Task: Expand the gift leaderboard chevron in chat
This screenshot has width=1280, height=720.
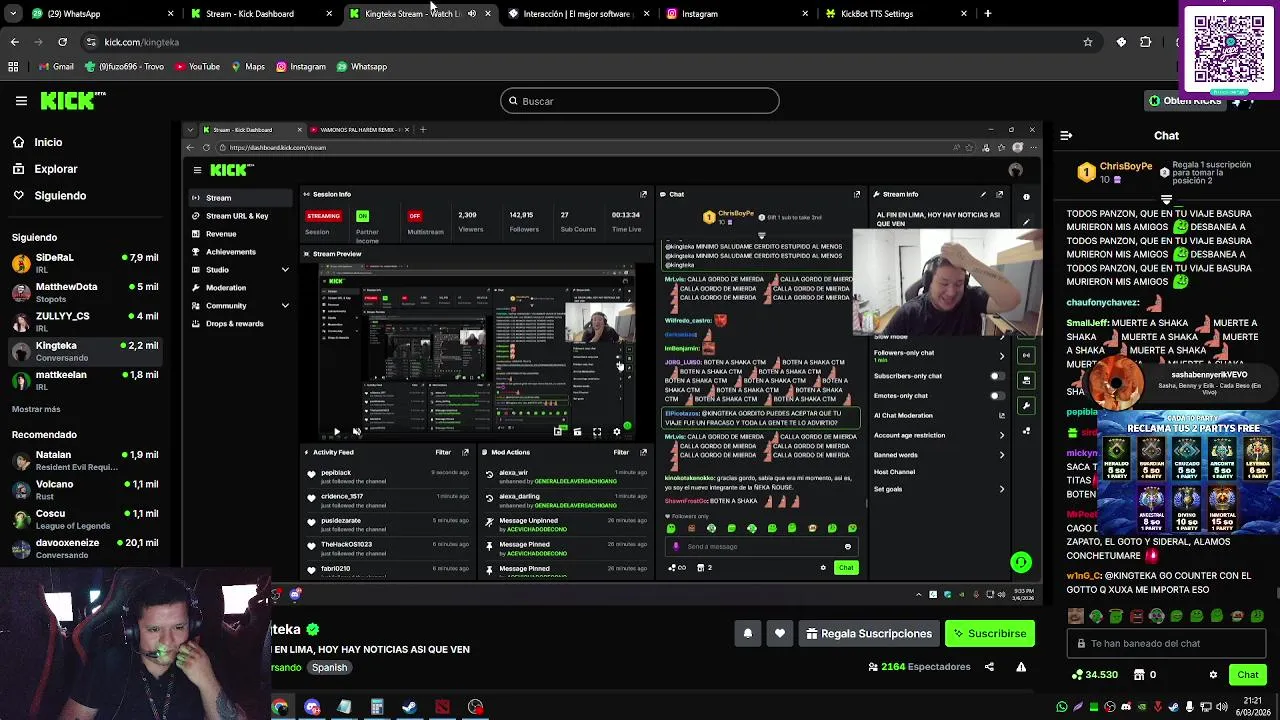Action: (x=1165, y=200)
